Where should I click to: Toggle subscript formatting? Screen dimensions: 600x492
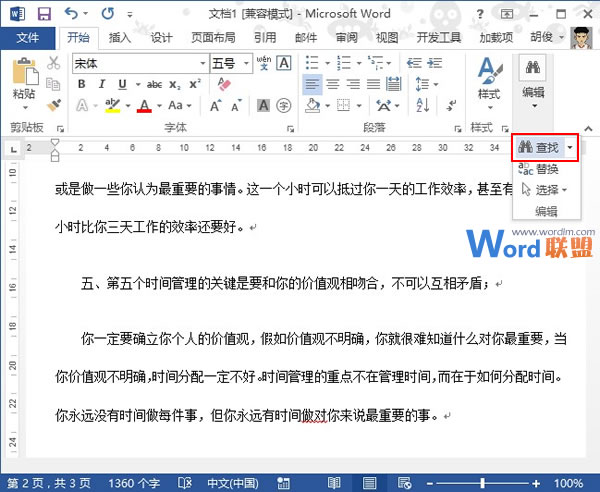(x=174, y=85)
